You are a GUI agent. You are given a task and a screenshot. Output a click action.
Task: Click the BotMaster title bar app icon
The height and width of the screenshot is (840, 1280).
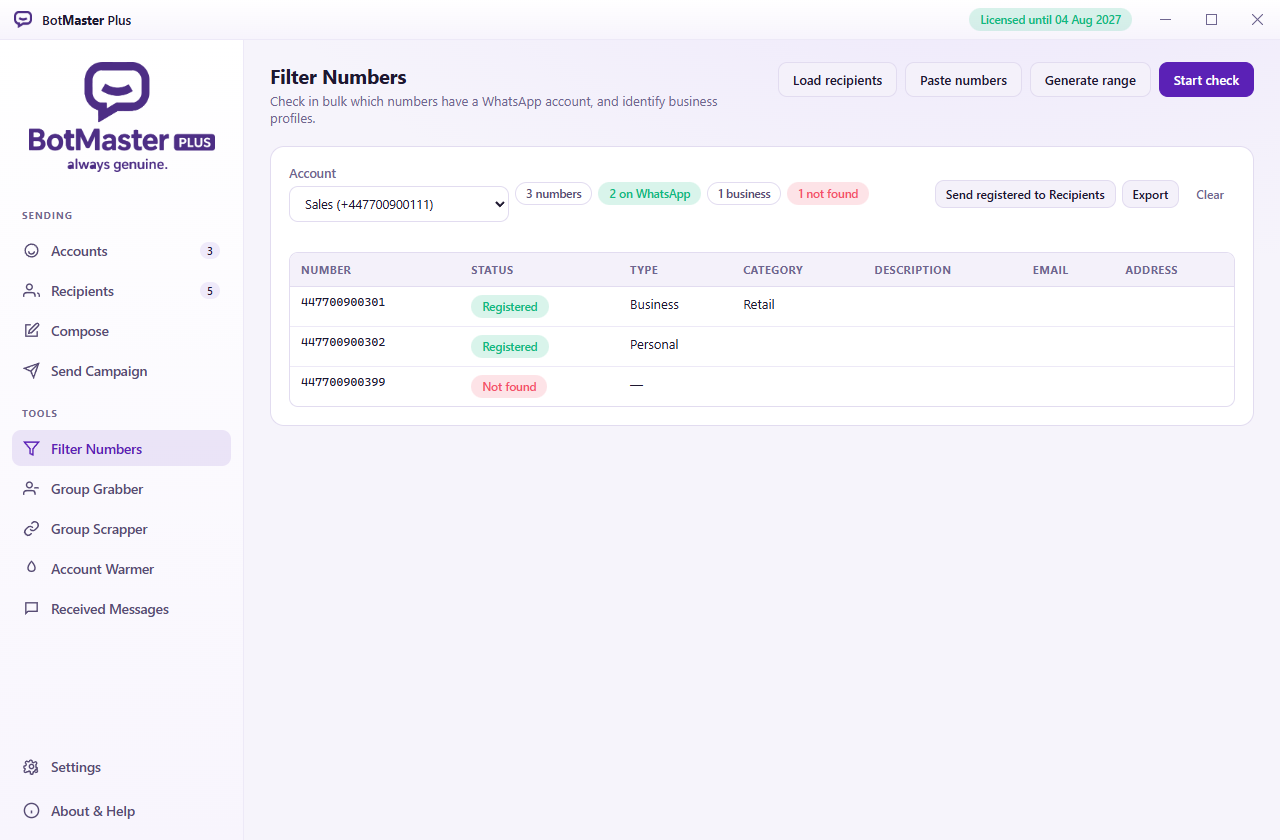pyautogui.click(x=23, y=20)
